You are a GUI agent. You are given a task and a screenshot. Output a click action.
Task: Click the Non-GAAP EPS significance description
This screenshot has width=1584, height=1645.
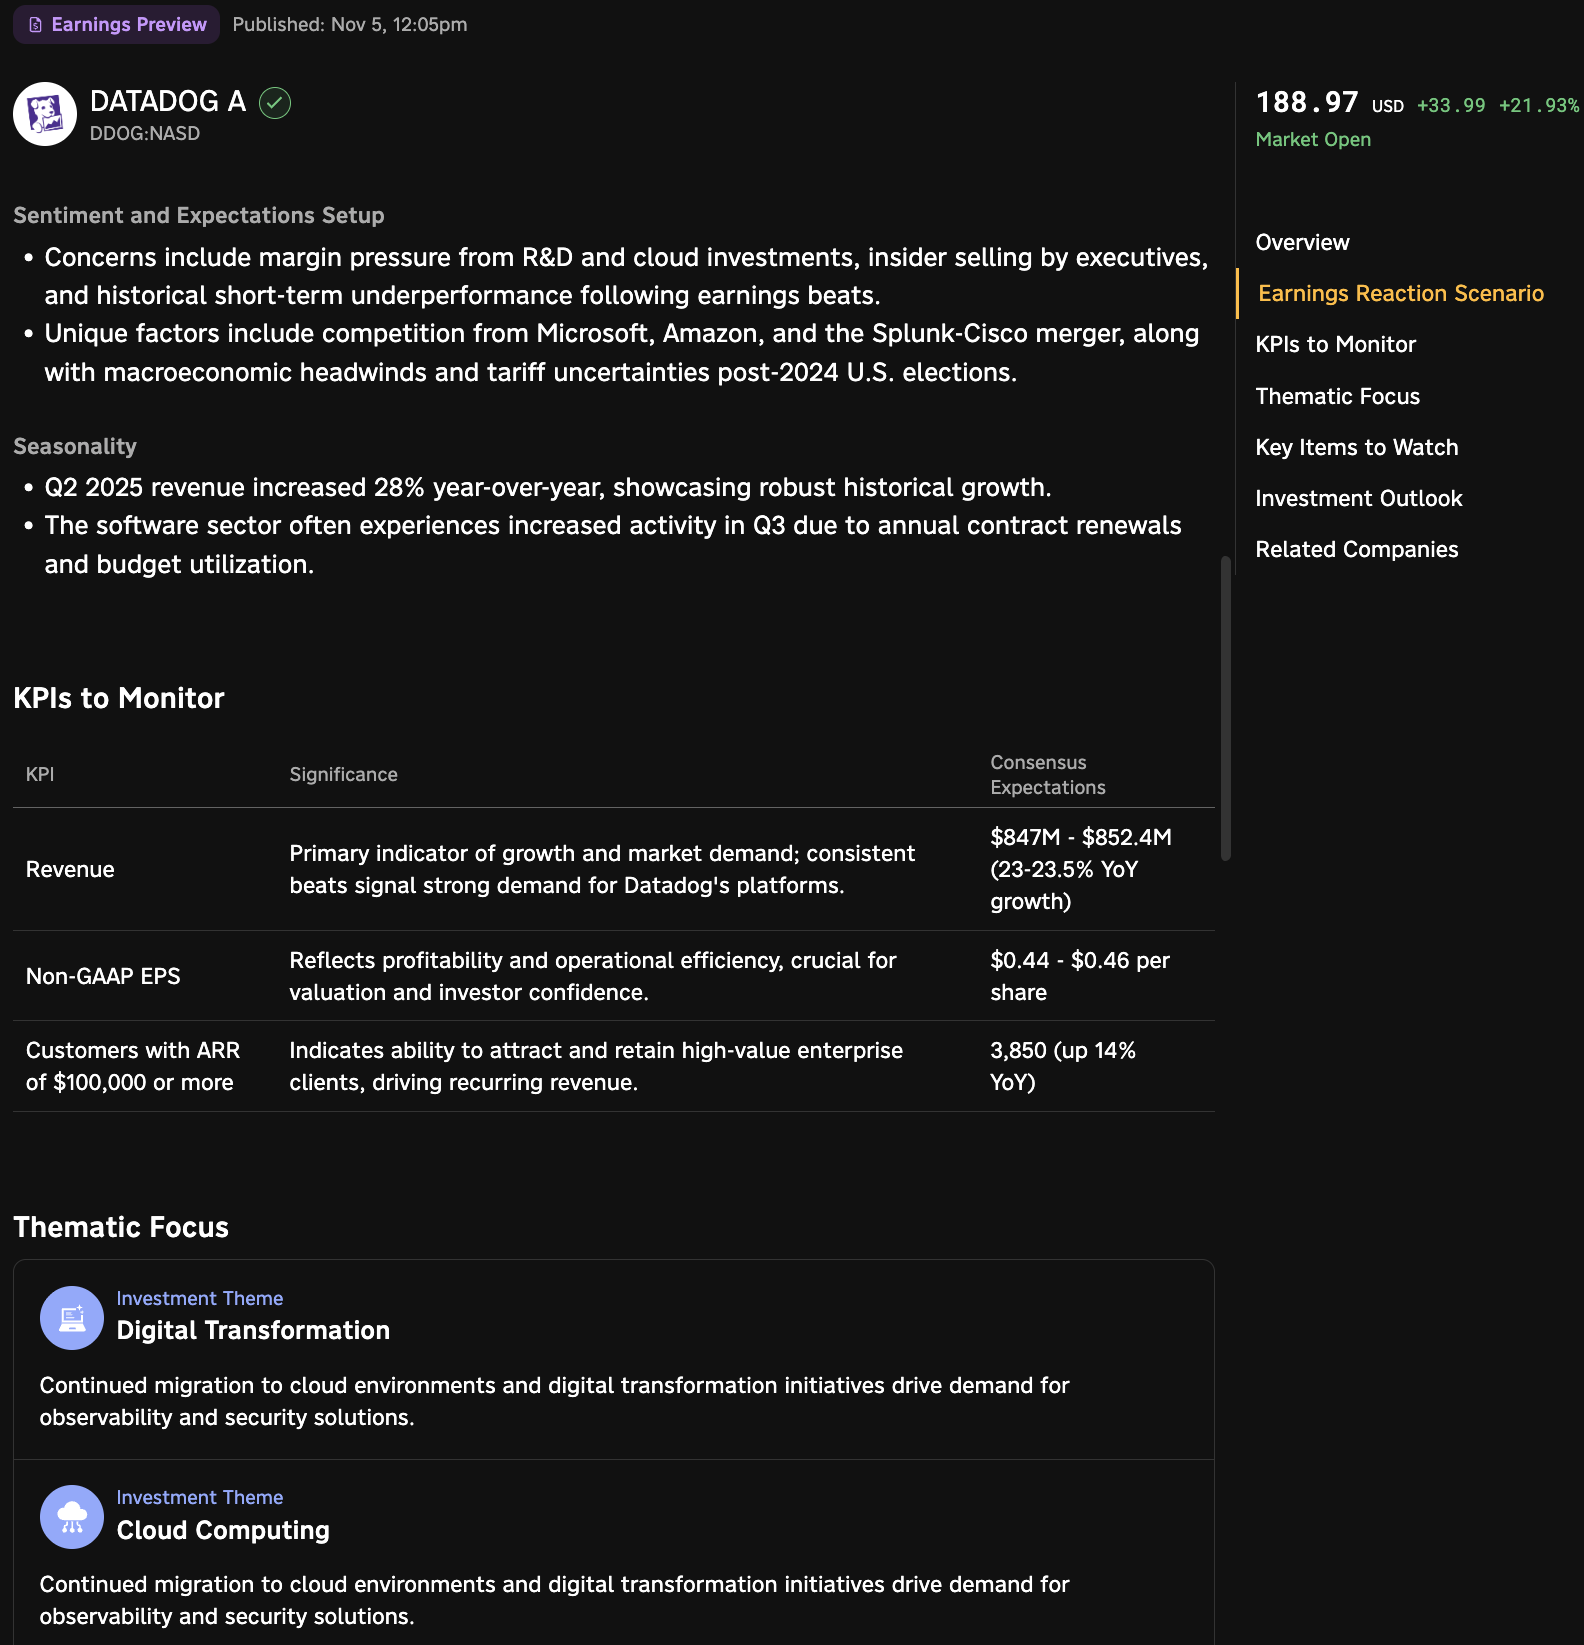click(593, 976)
